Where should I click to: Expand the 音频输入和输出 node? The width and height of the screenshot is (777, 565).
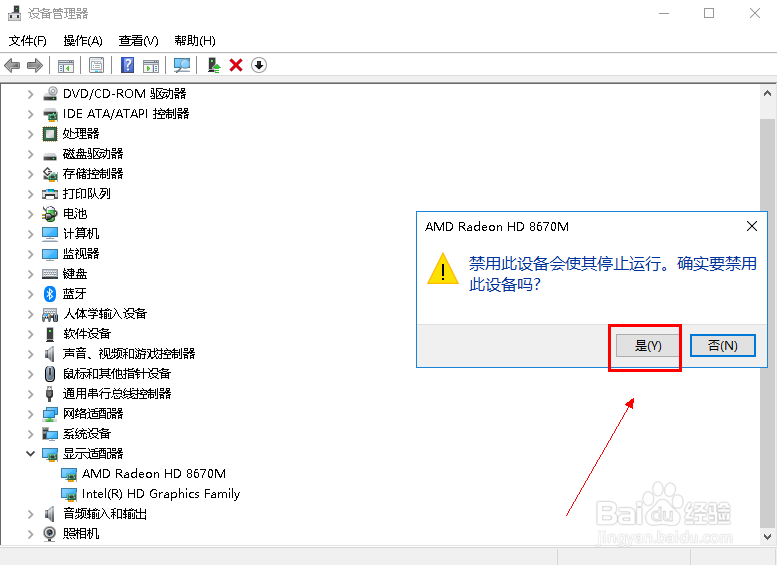[x=30, y=514]
